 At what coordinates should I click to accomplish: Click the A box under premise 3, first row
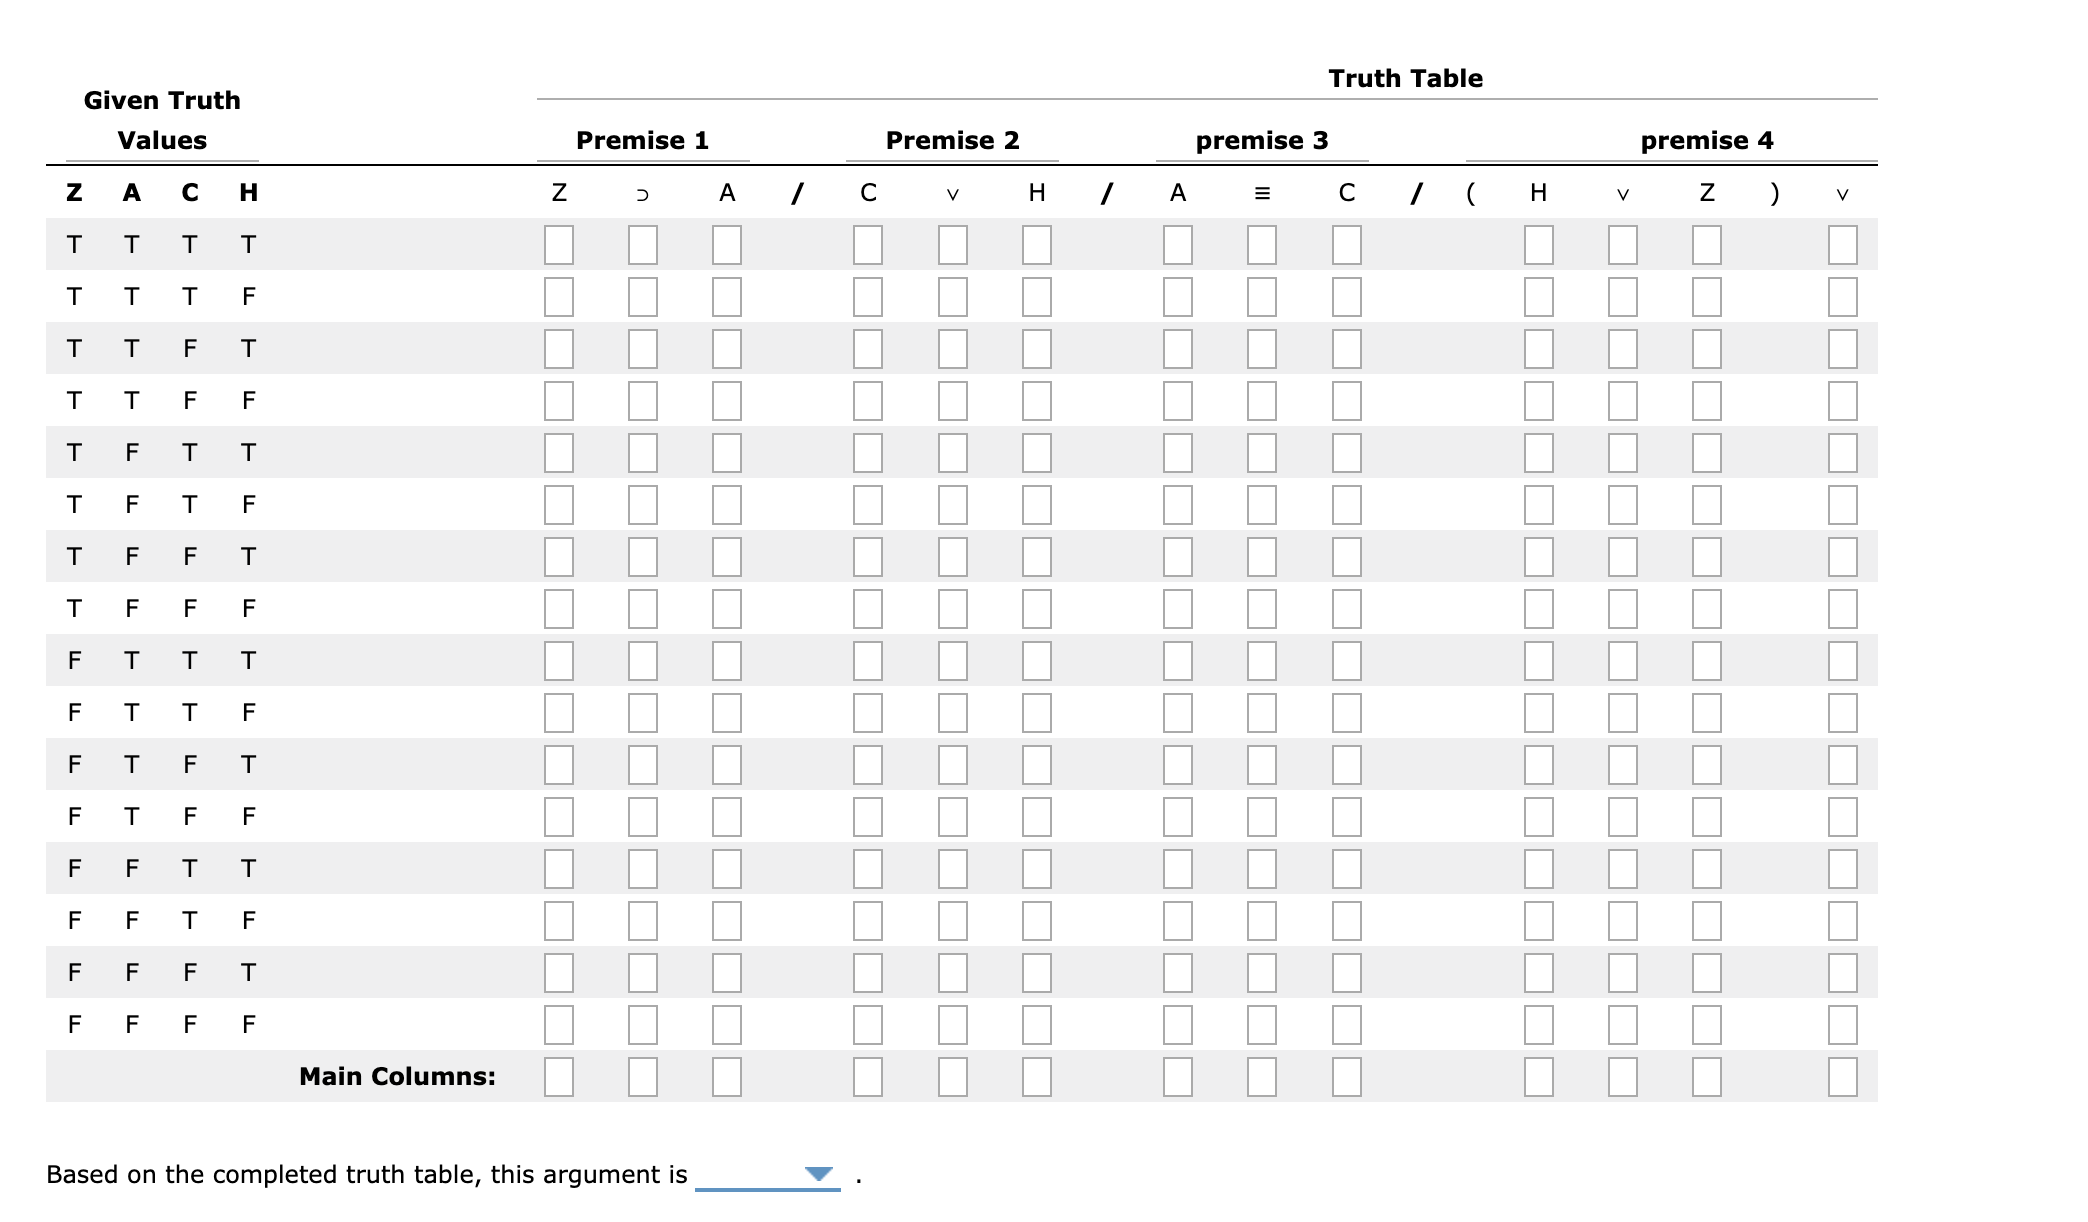[1177, 242]
